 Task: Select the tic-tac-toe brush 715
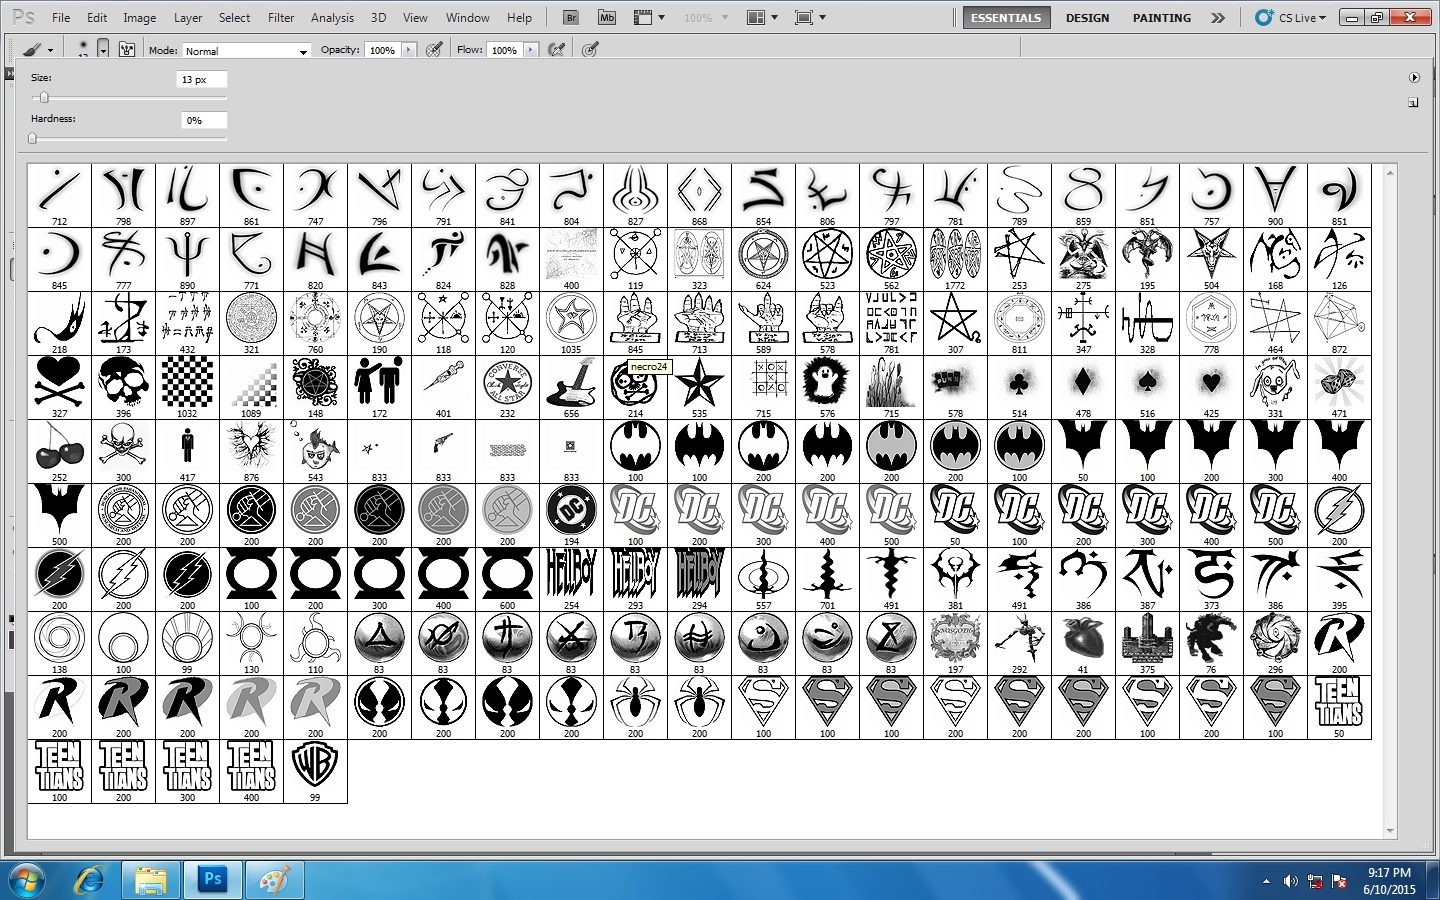point(763,387)
